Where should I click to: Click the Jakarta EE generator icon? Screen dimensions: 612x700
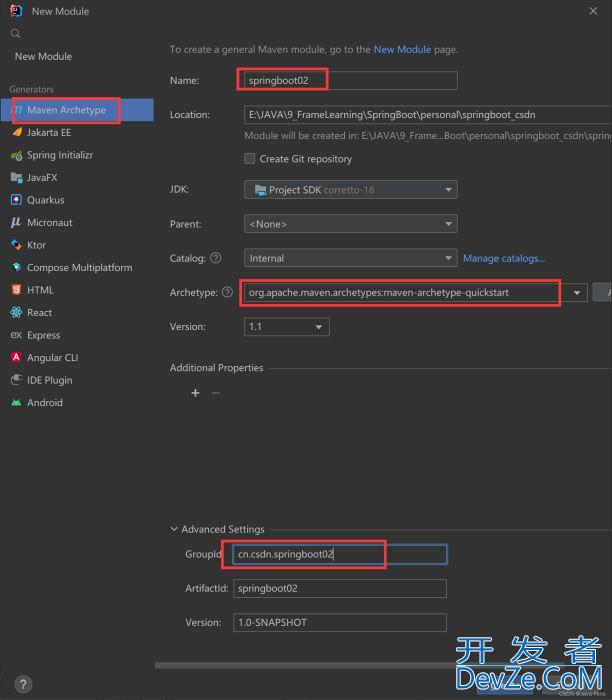point(17,132)
